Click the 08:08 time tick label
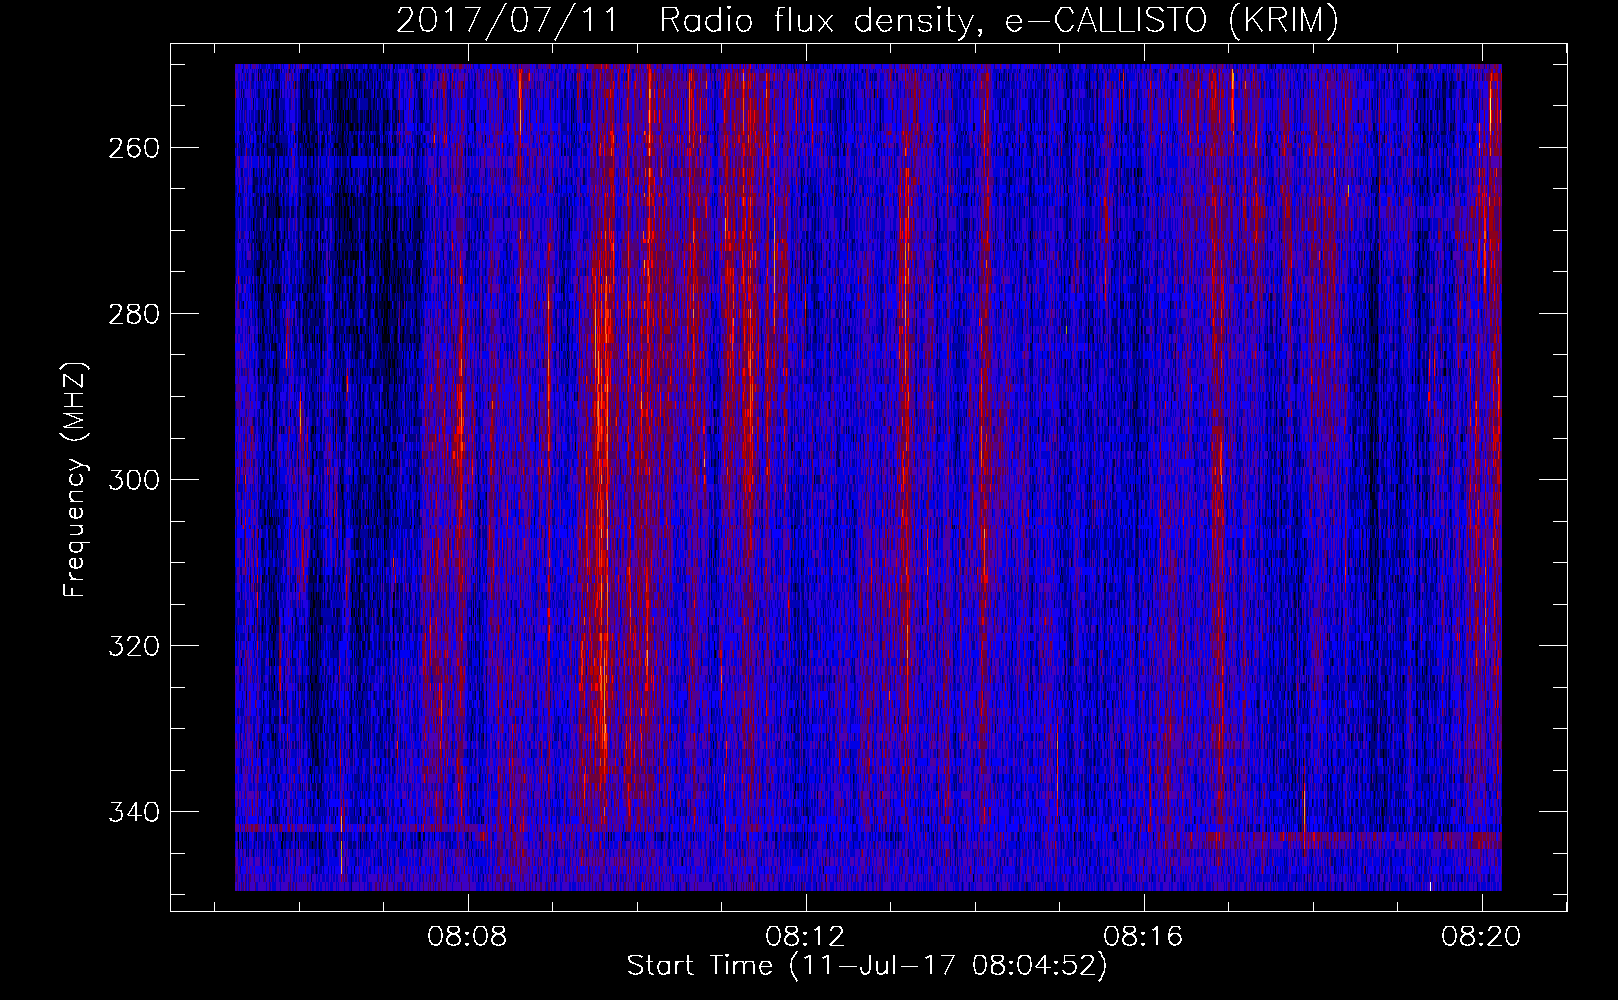 point(467,937)
